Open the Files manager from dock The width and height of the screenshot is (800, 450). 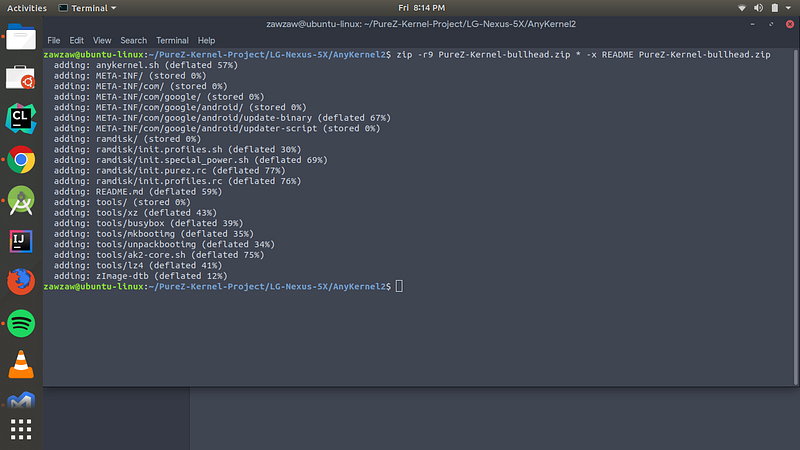(21, 37)
